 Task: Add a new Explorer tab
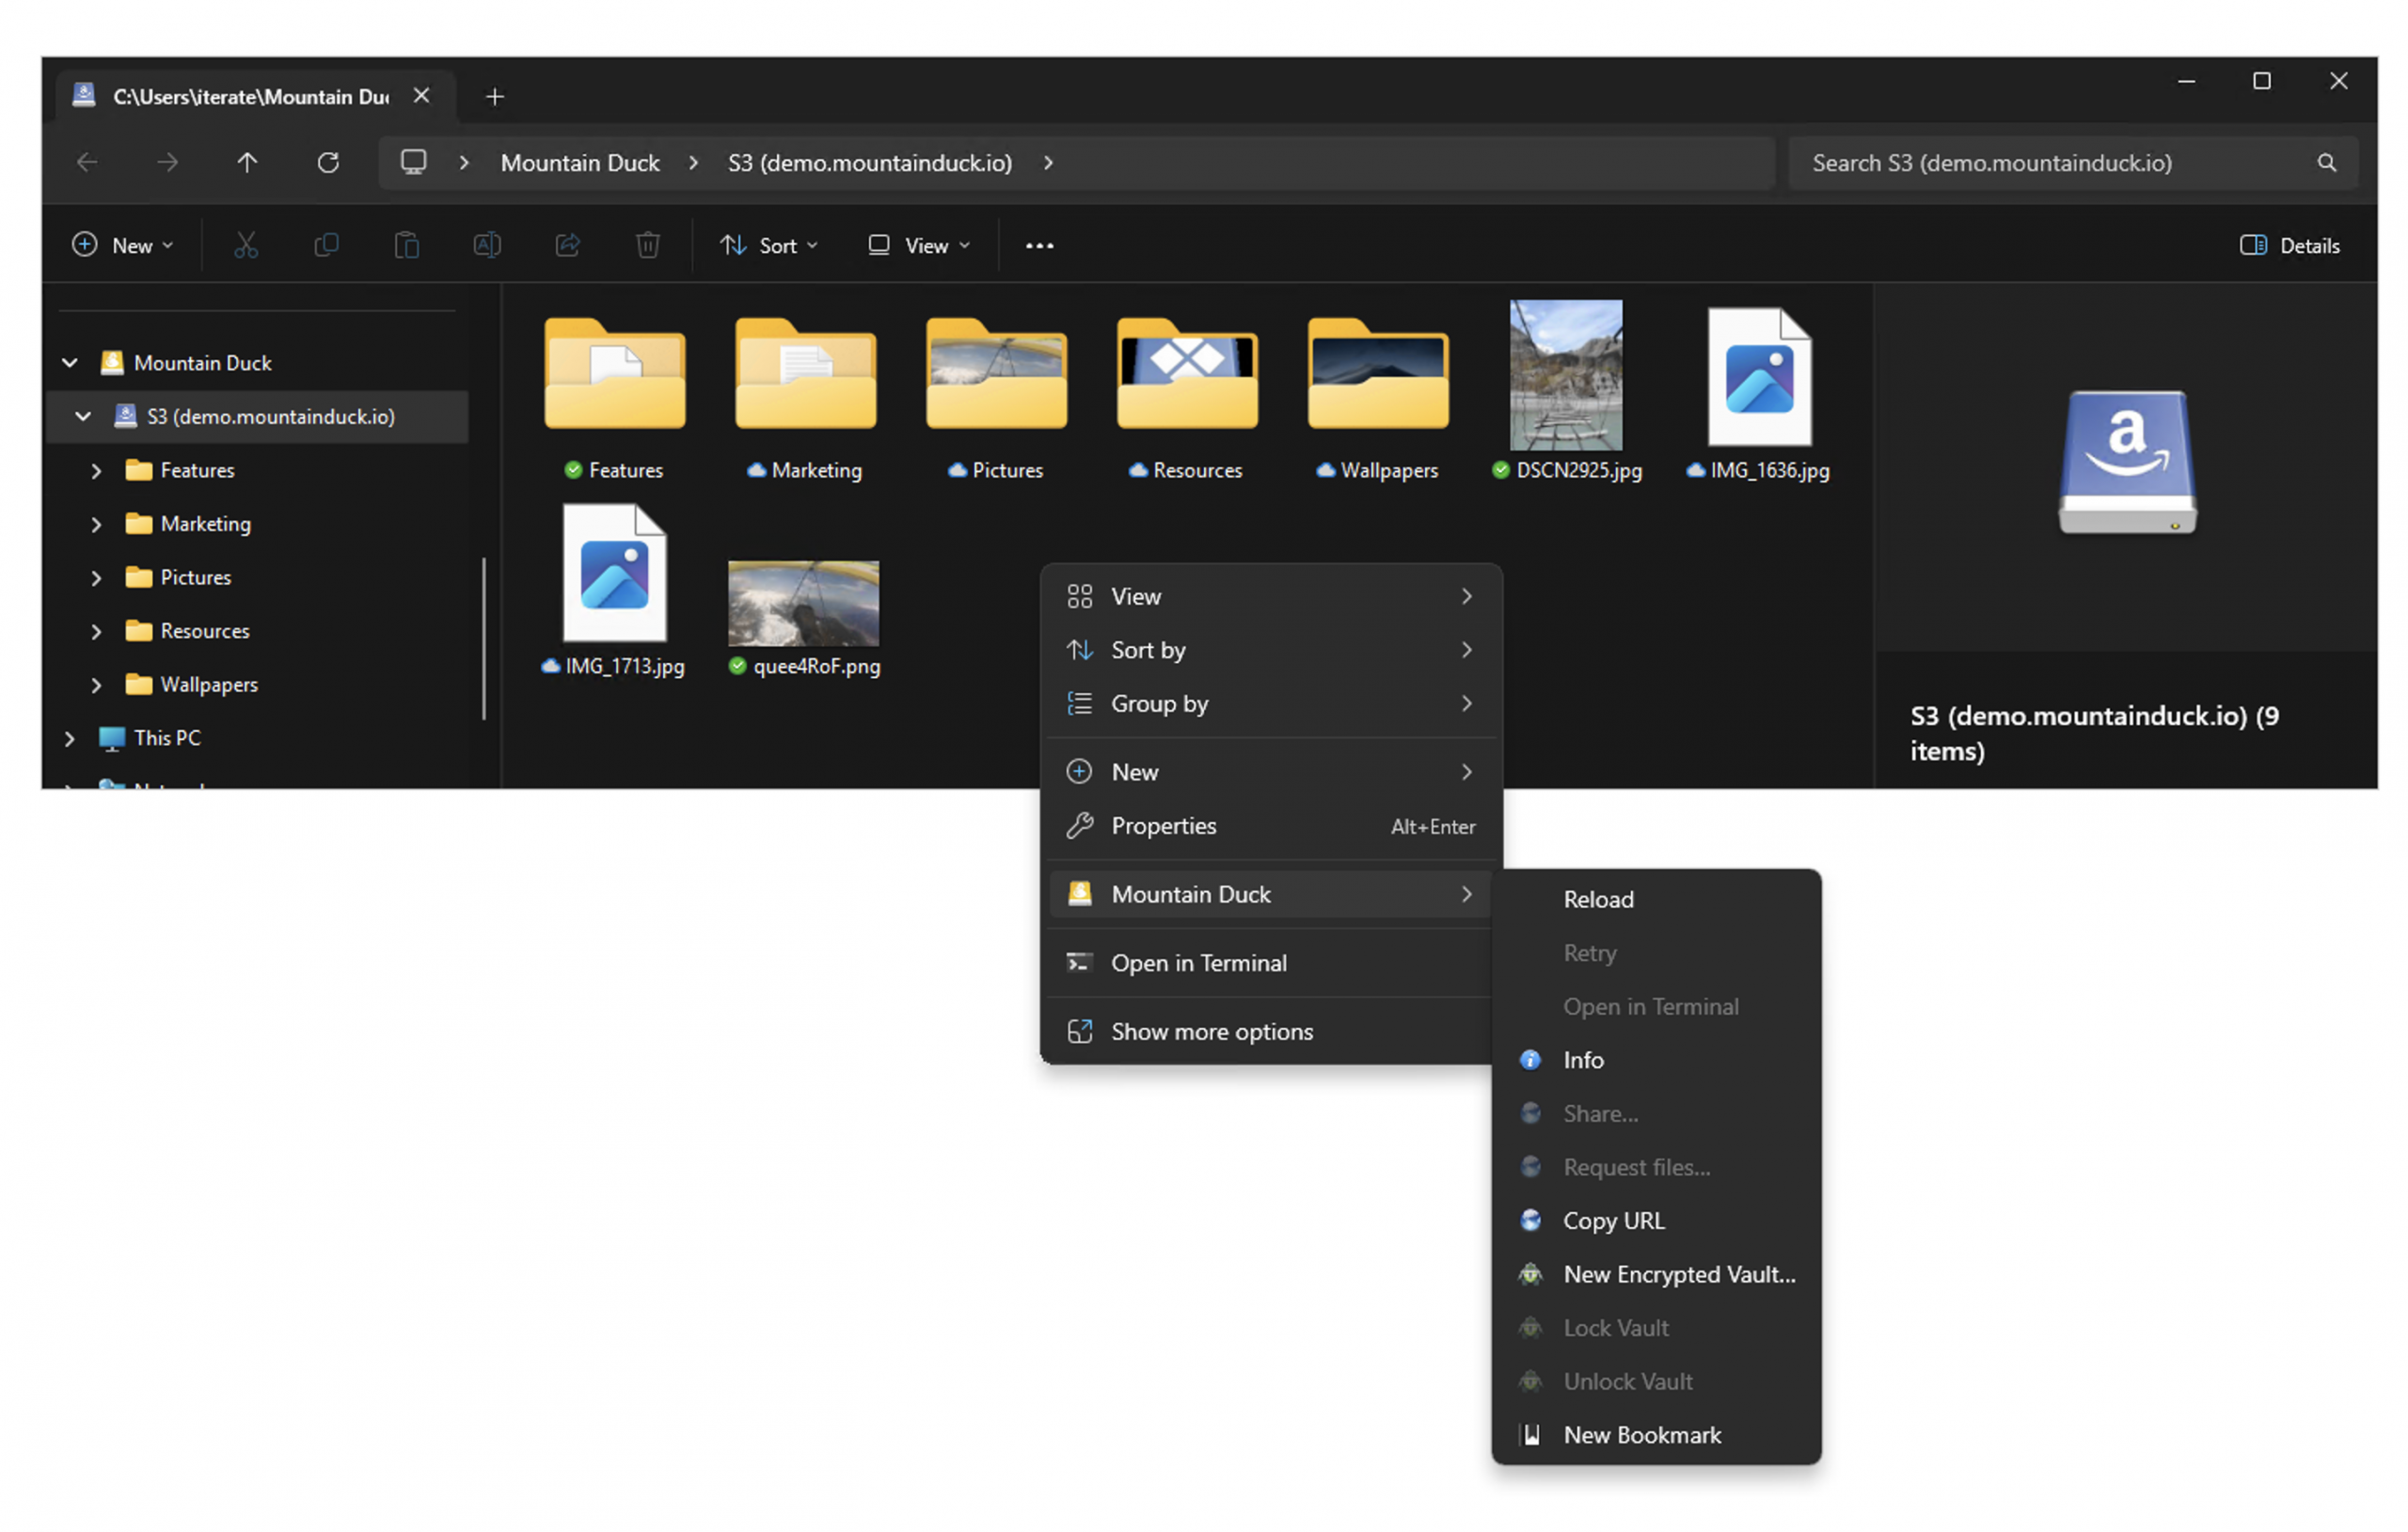pyautogui.click(x=494, y=96)
